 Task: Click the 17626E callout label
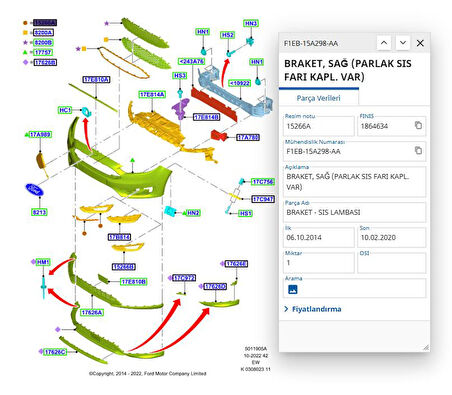pyautogui.click(x=236, y=264)
